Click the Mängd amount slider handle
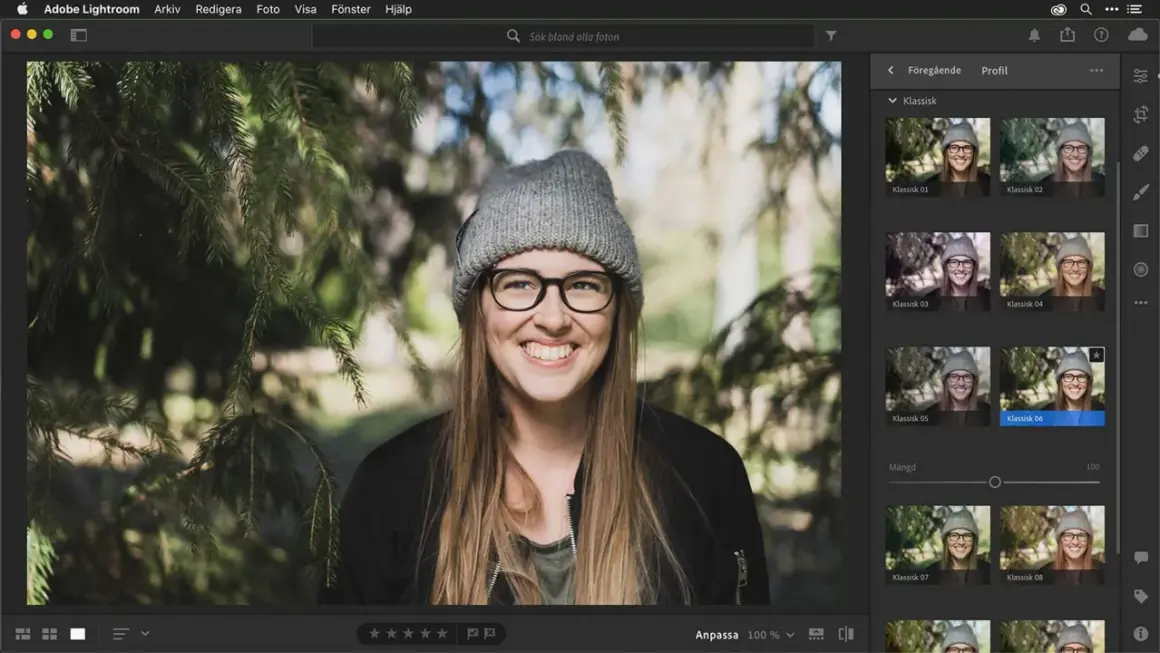Screen dimensions: 1160x653 tap(994, 482)
